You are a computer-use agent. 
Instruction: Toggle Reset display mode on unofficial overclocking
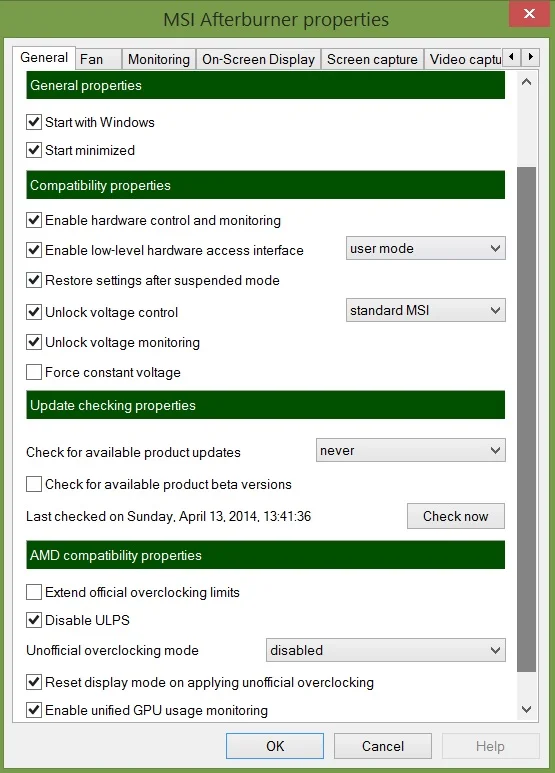coord(34,682)
